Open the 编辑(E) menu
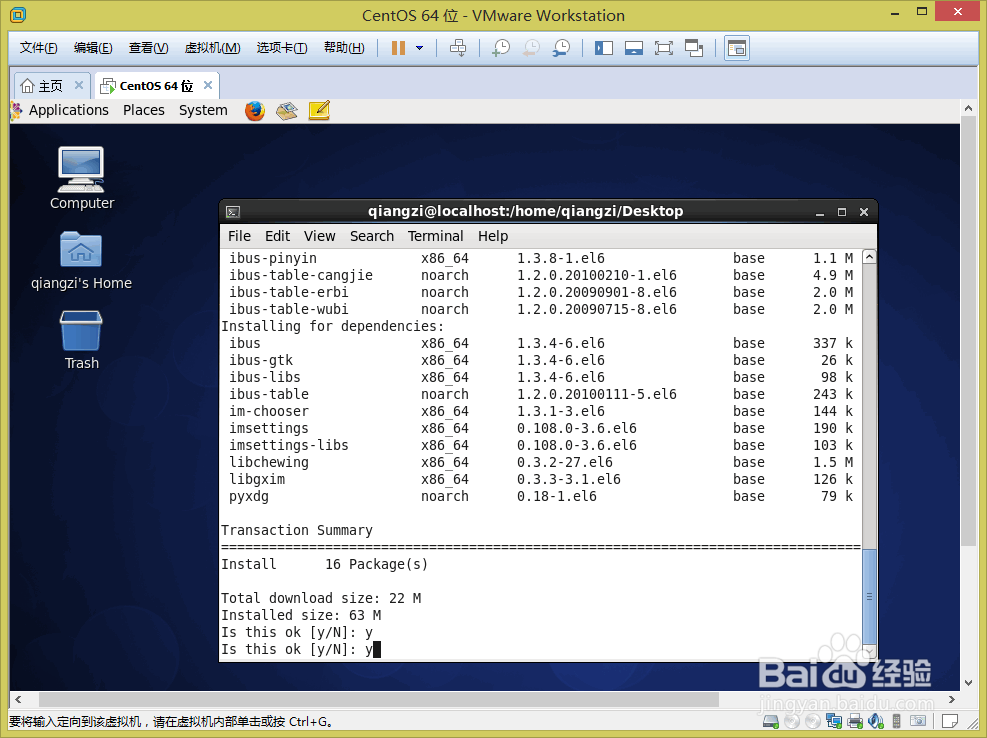The width and height of the screenshot is (987, 738). (93, 48)
